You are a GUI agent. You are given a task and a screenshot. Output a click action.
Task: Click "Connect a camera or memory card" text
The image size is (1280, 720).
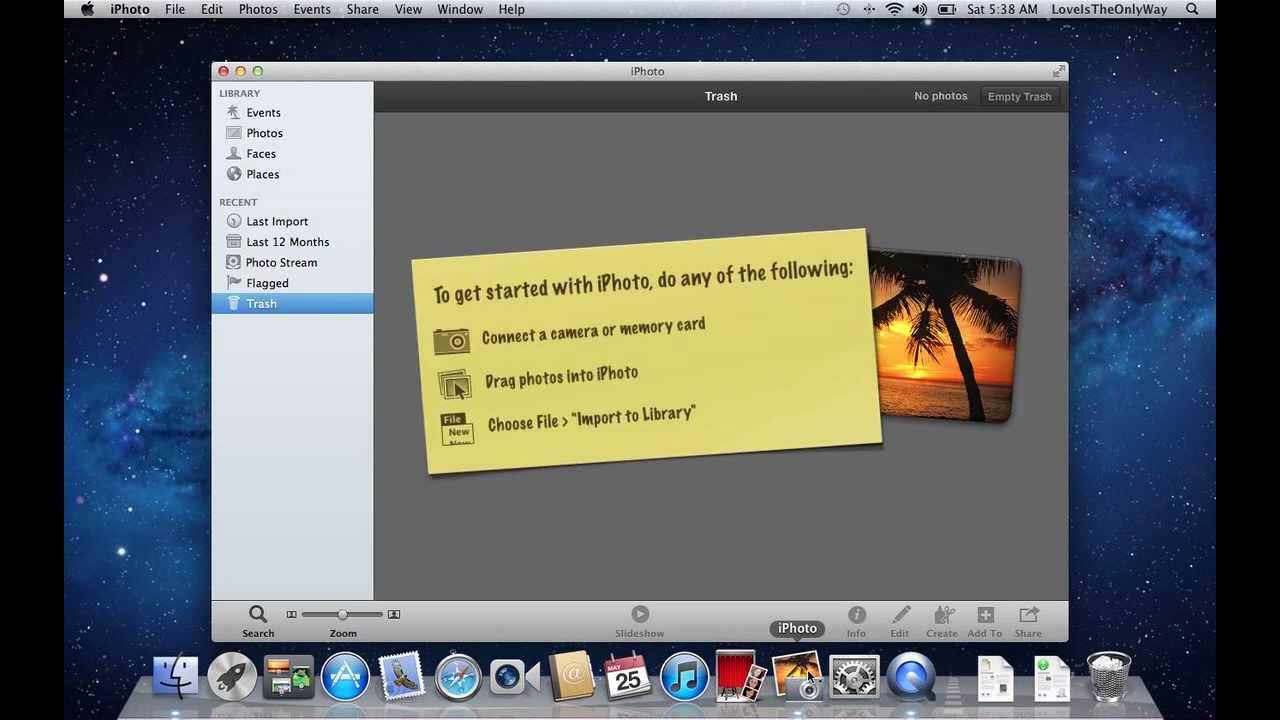593,331
